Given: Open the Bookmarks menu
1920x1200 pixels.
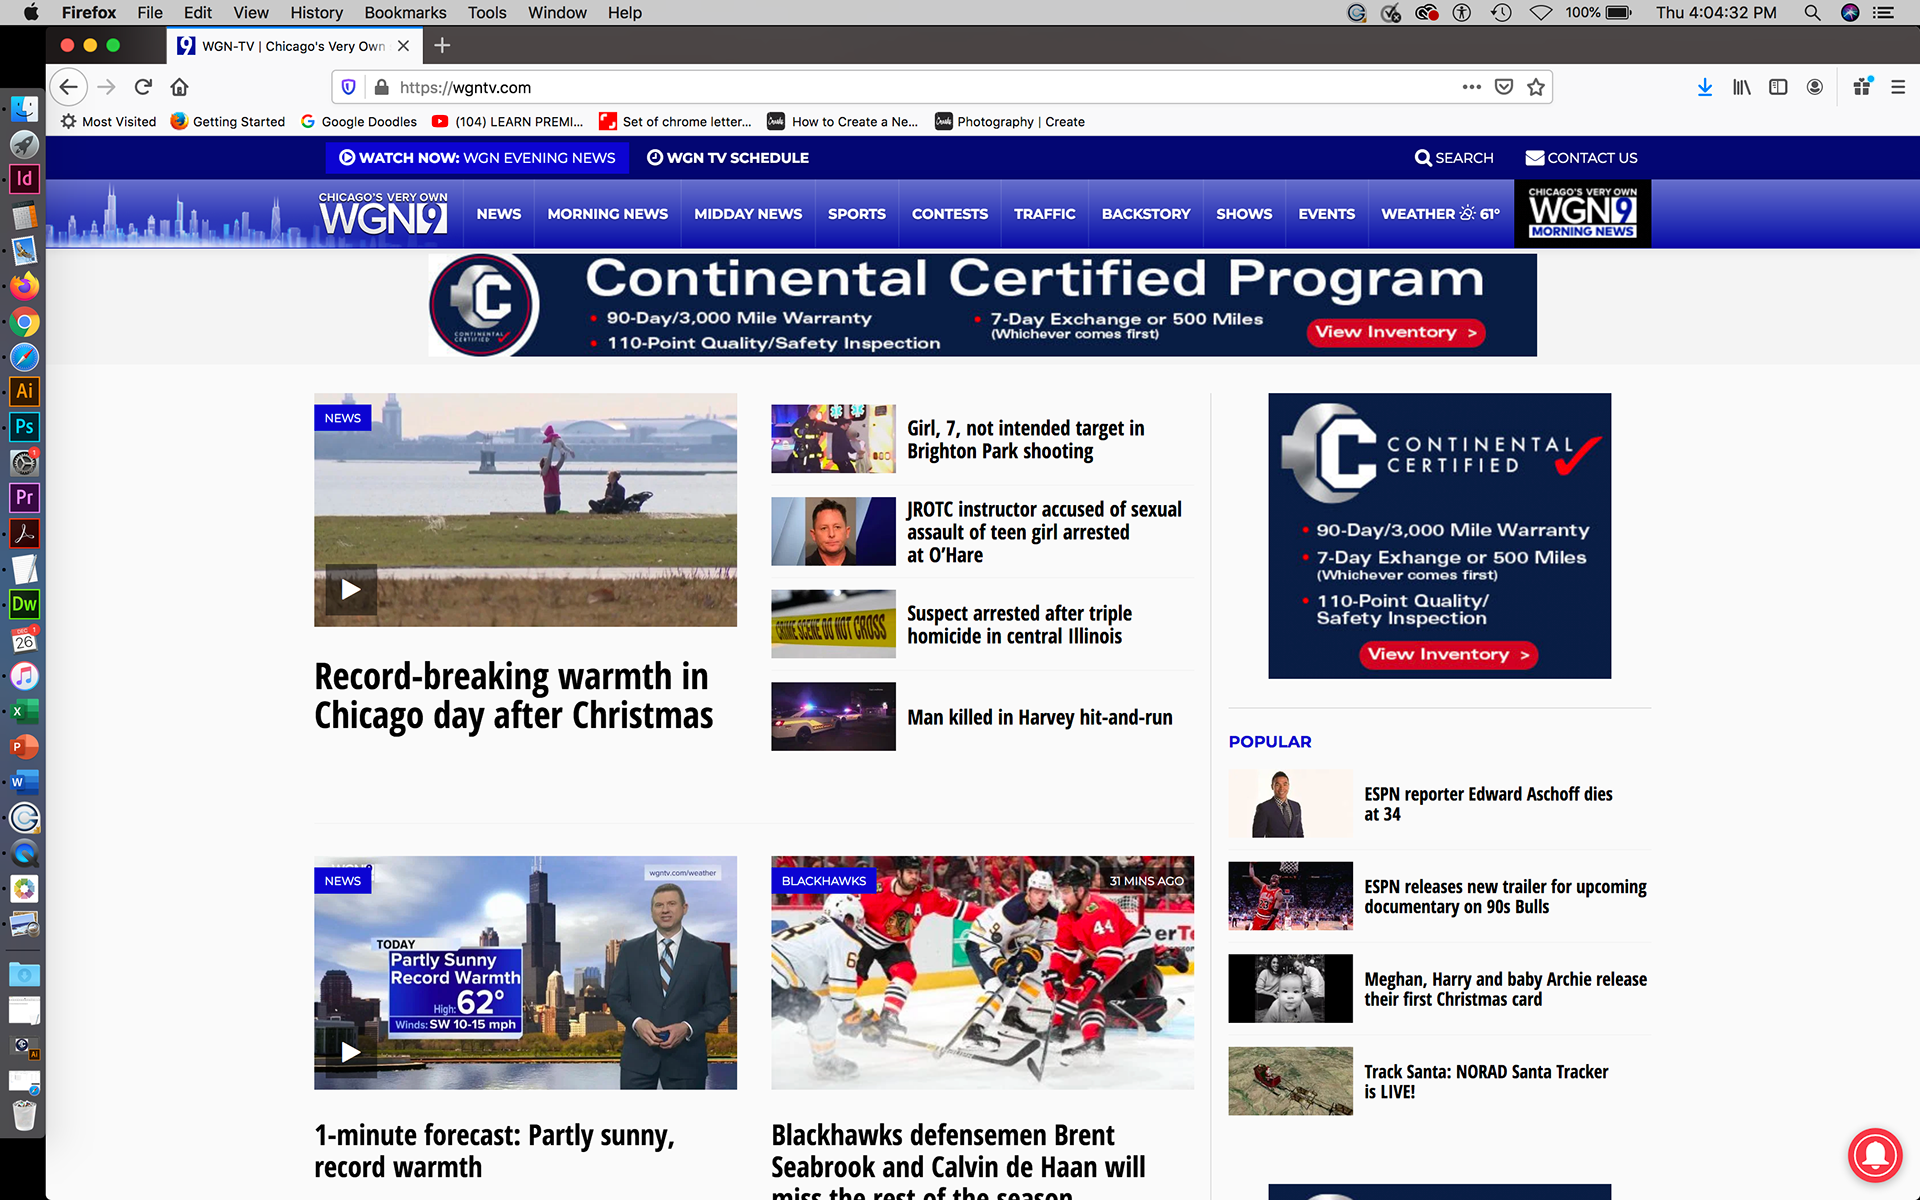Looking at the screenshot, I should (x=405, y=12).
